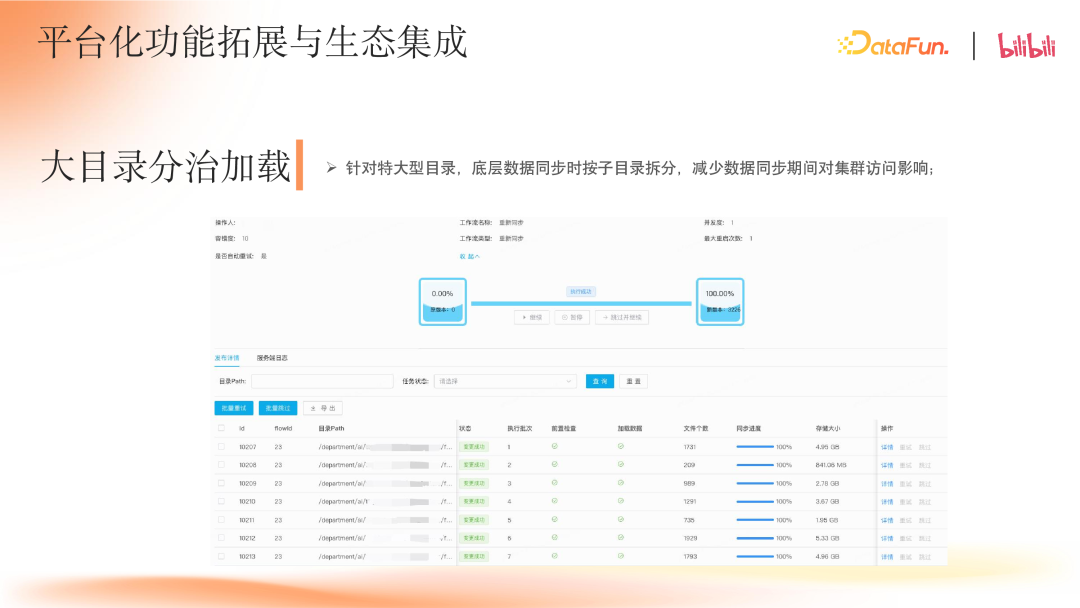The height and width of the screenshot is (608, 1080).
Task: Open 详情 link for row 10211
Action: point(887,520)
